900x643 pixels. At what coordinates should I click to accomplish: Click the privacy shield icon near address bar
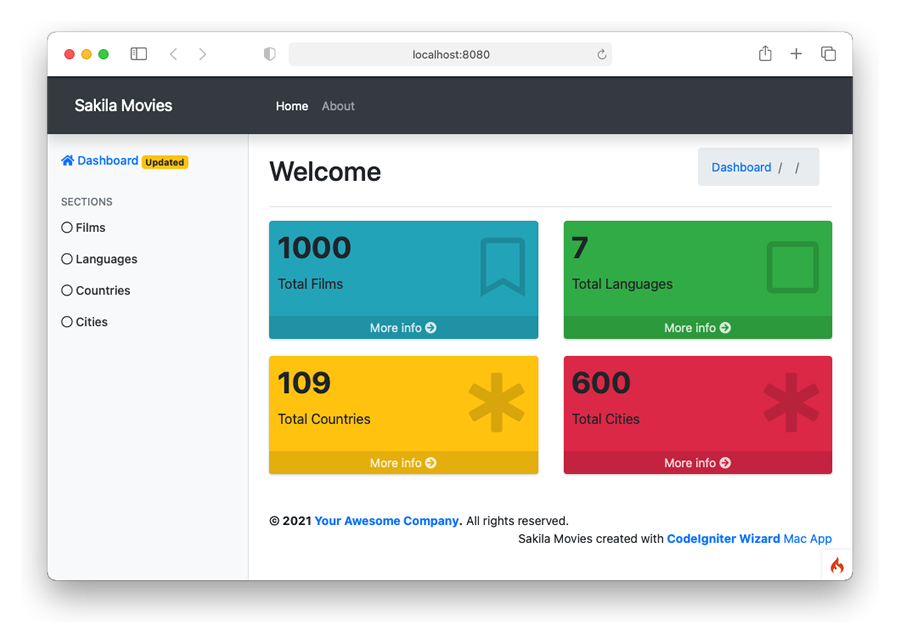coord(269,54)
